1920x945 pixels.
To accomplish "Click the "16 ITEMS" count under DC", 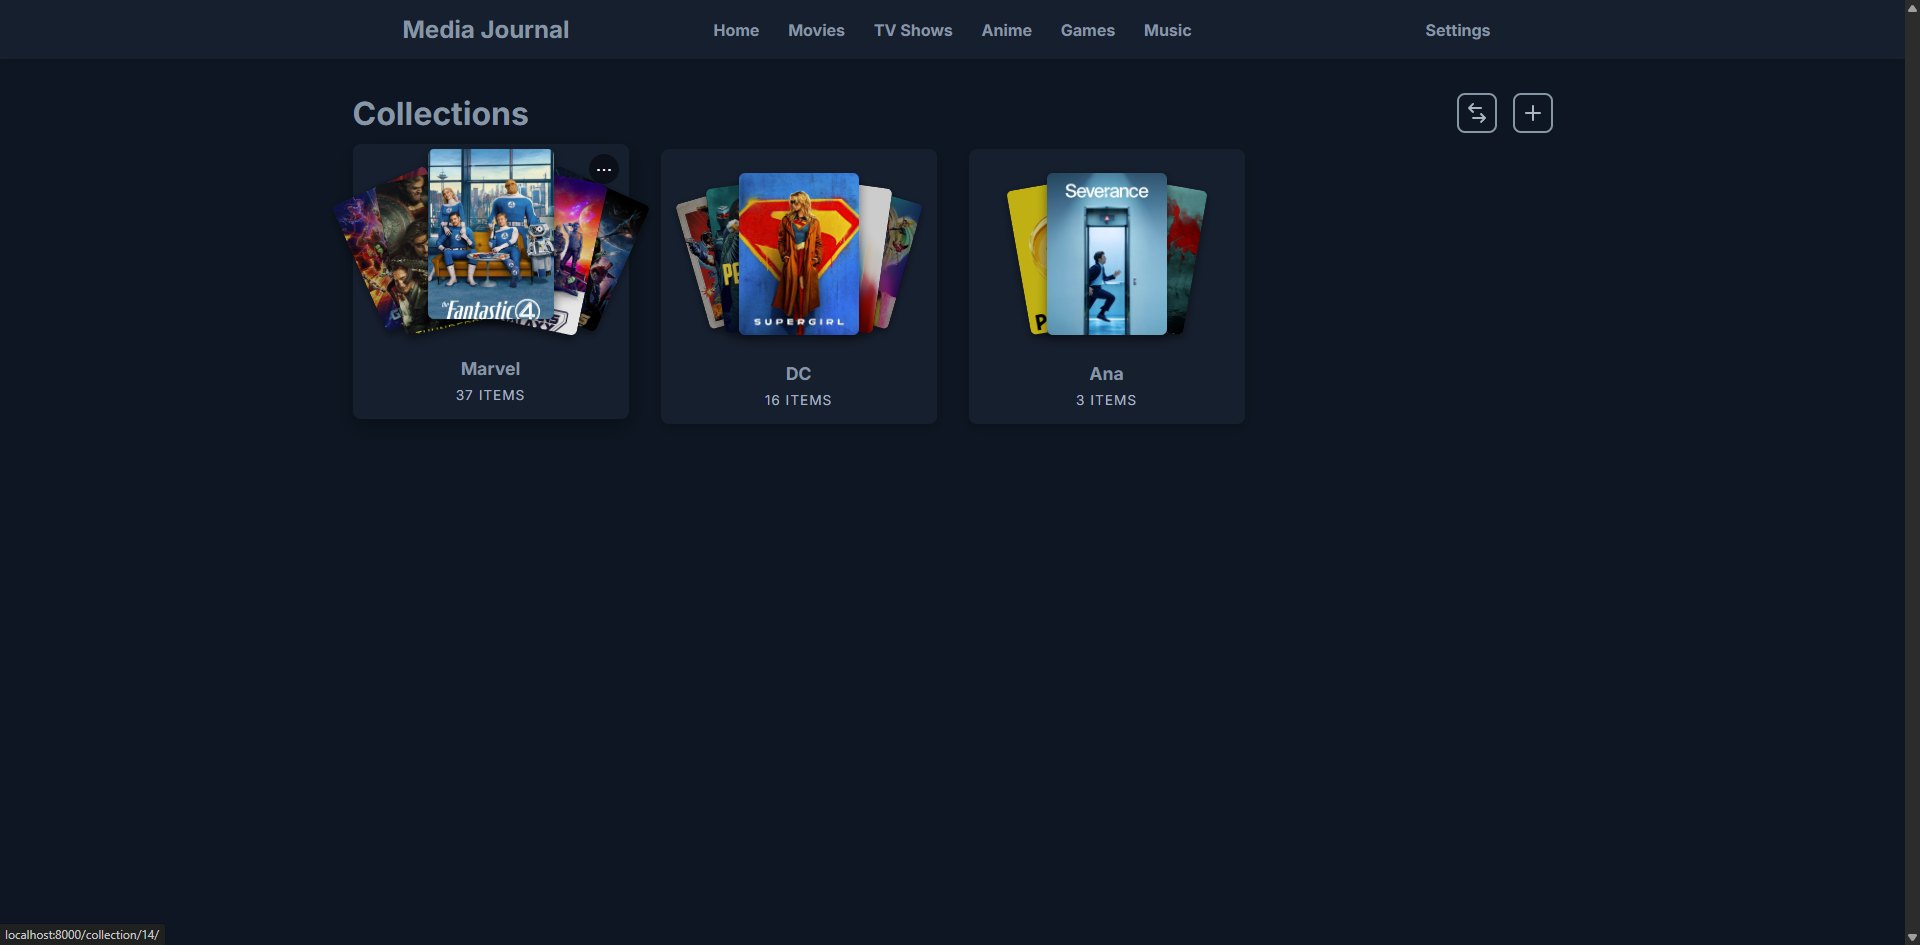I will (798, 400).
